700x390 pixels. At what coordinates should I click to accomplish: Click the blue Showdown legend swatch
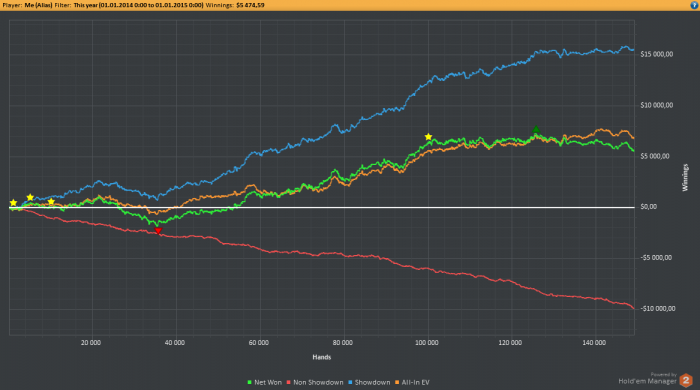tap(350, 382)
